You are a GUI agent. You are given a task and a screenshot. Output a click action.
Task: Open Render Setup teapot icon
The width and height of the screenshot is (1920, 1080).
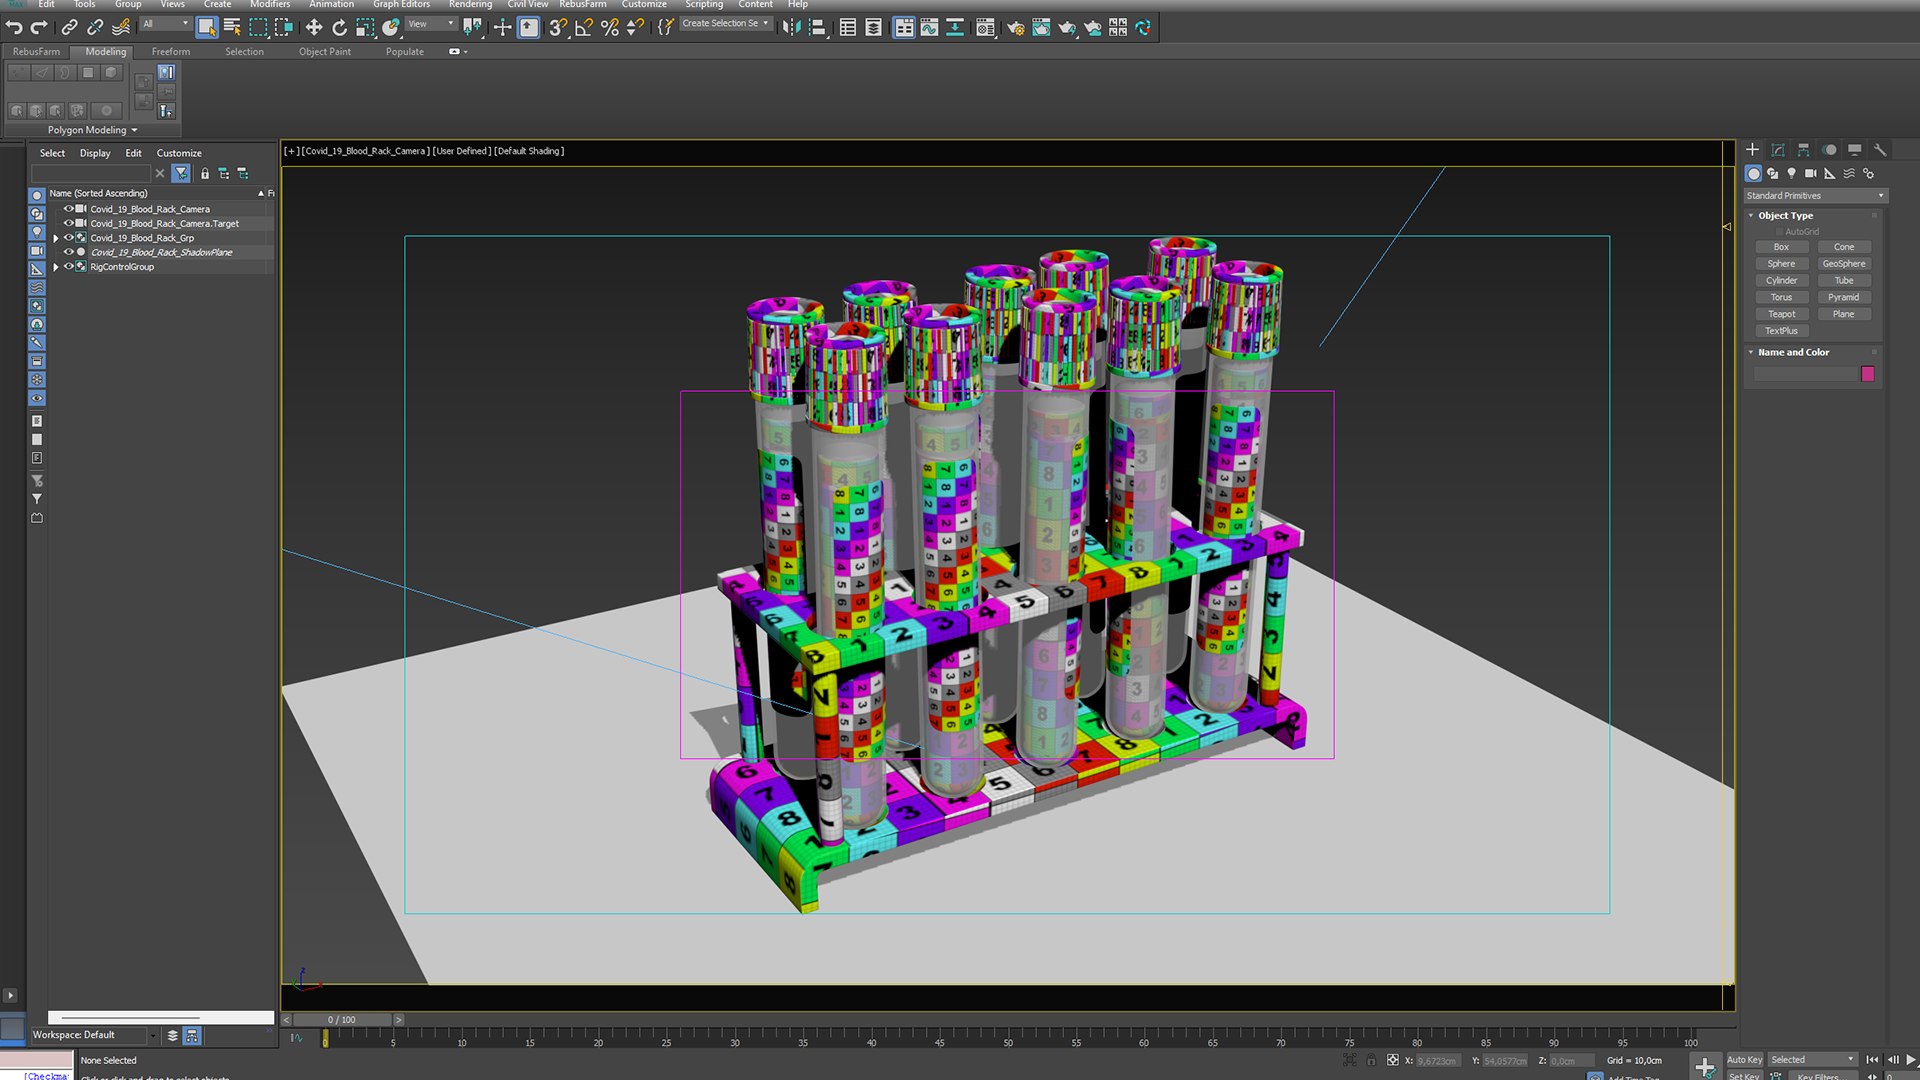1015,28
